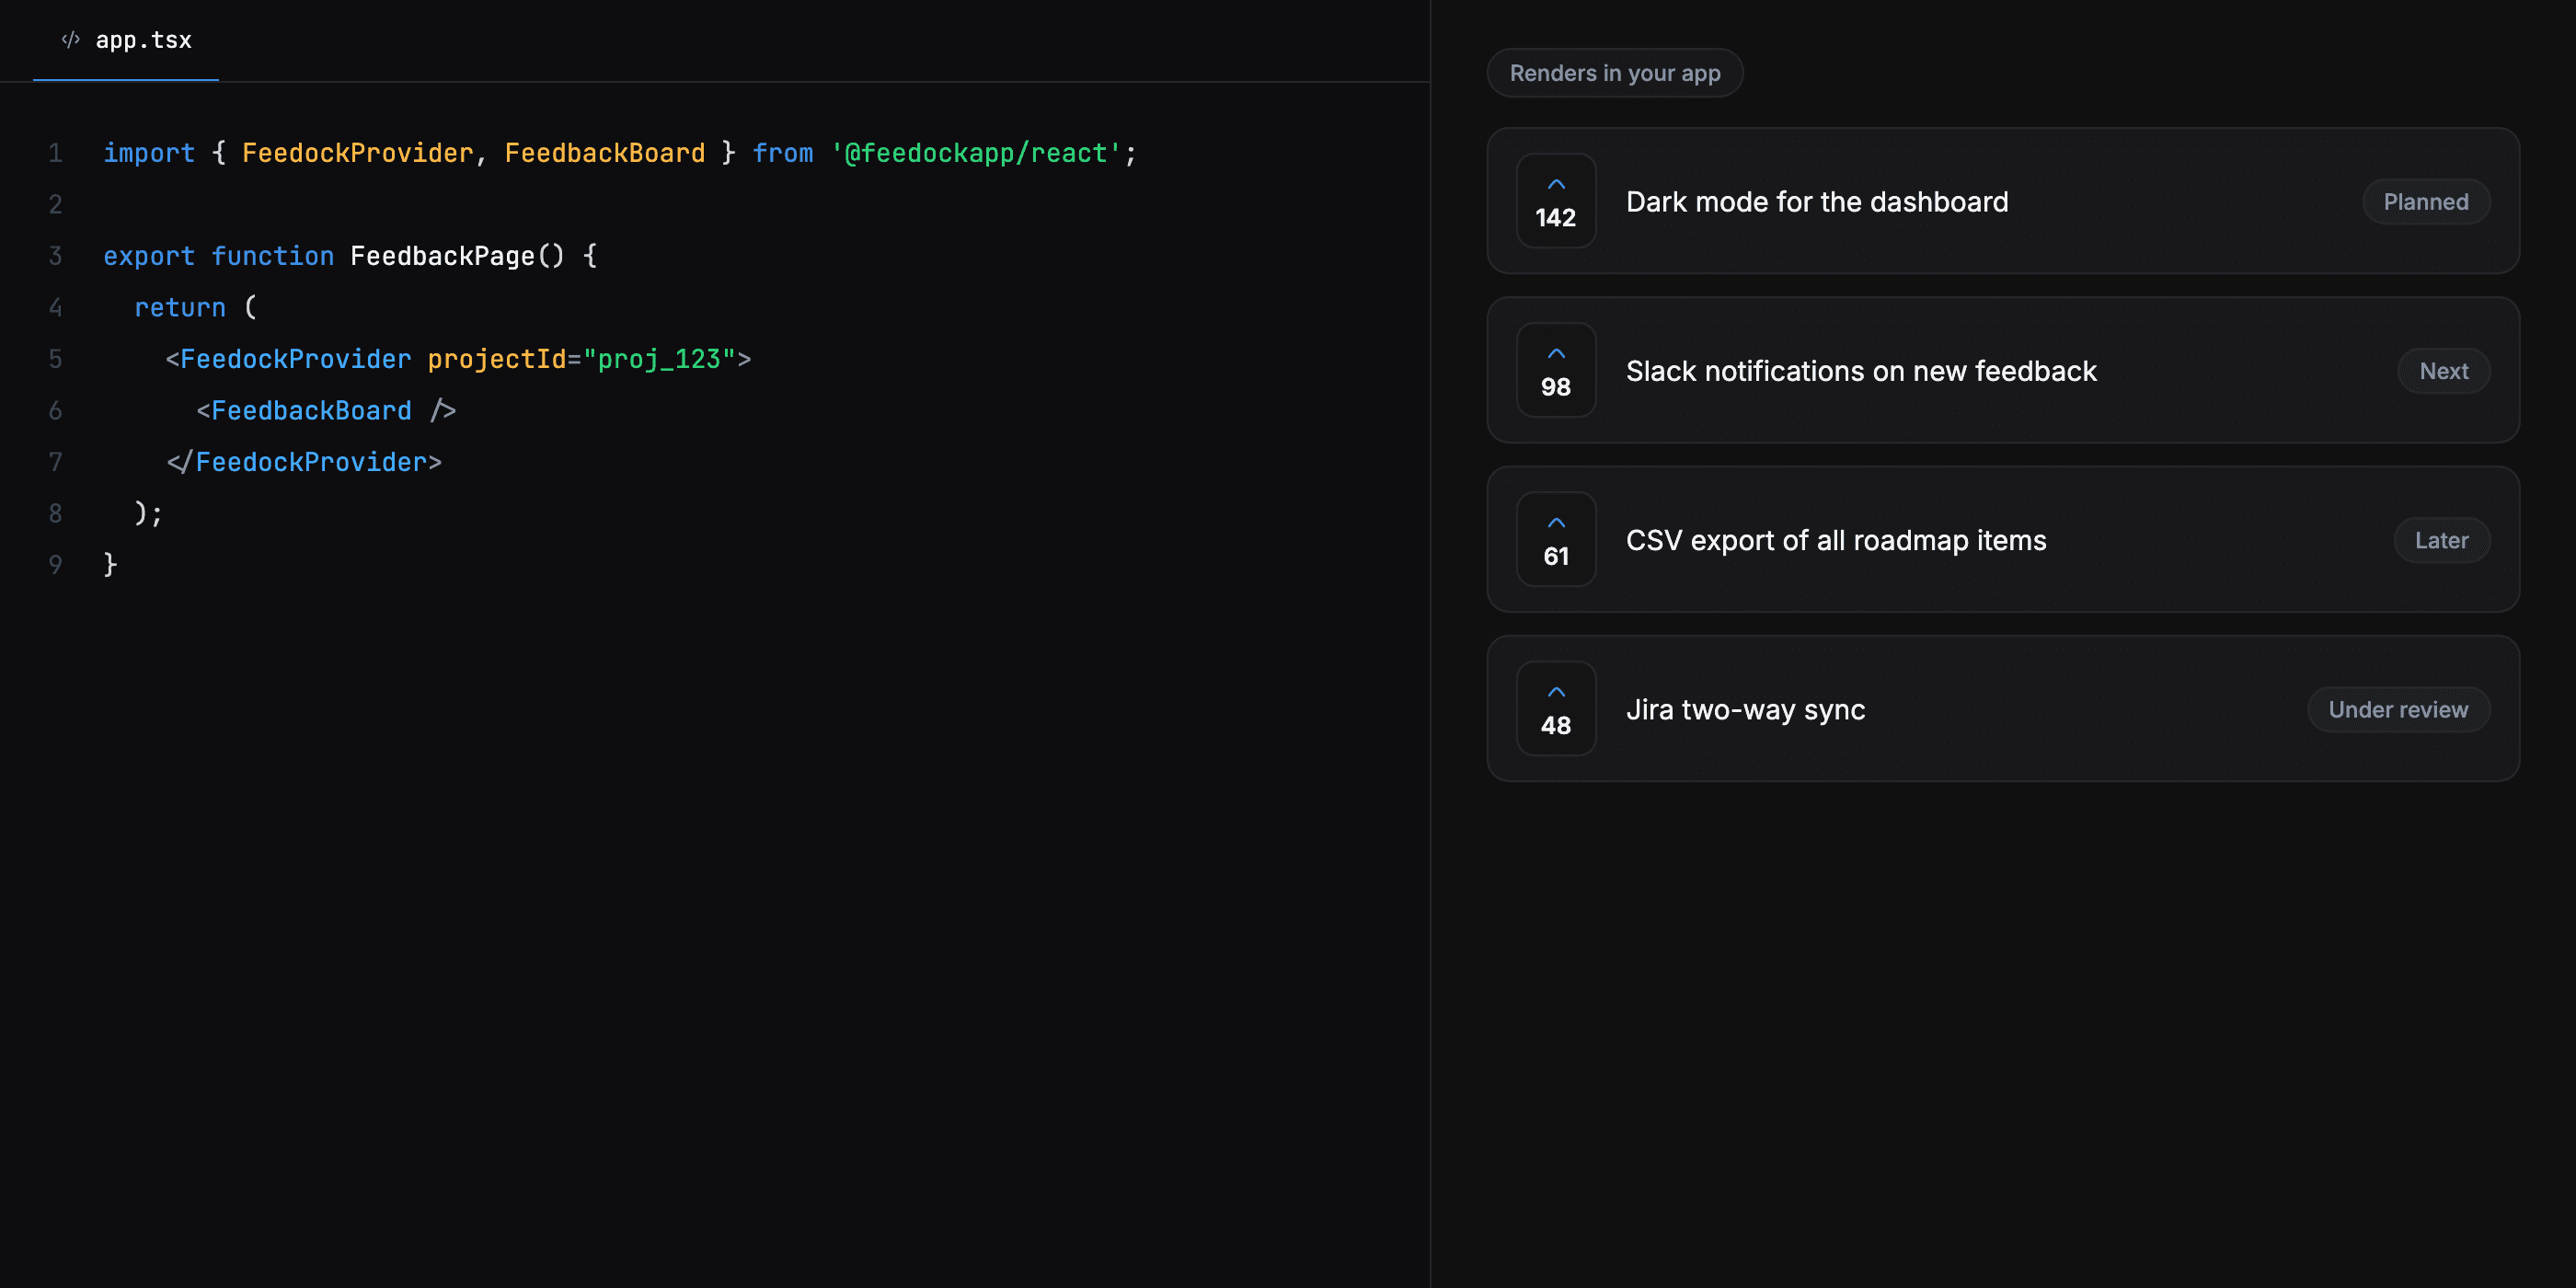Click the "proj_123" string in code
Viewport: 2576px width, 1288px height.
pos(660,359)
